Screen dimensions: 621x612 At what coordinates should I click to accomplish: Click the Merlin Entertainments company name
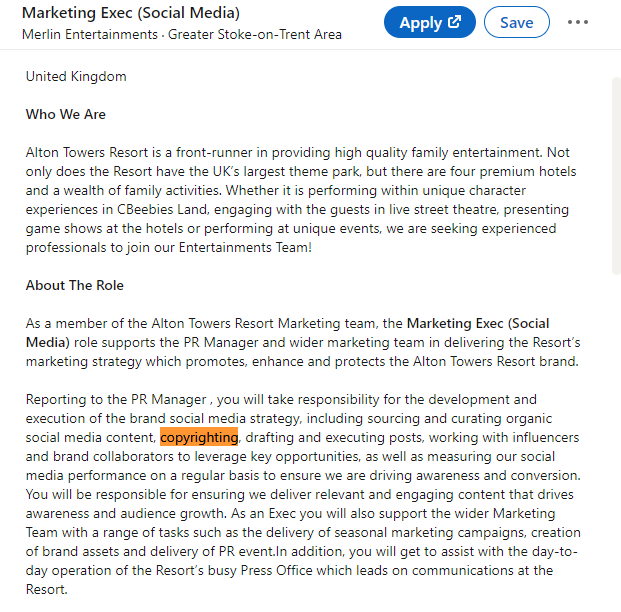click(x=90, y=34)
